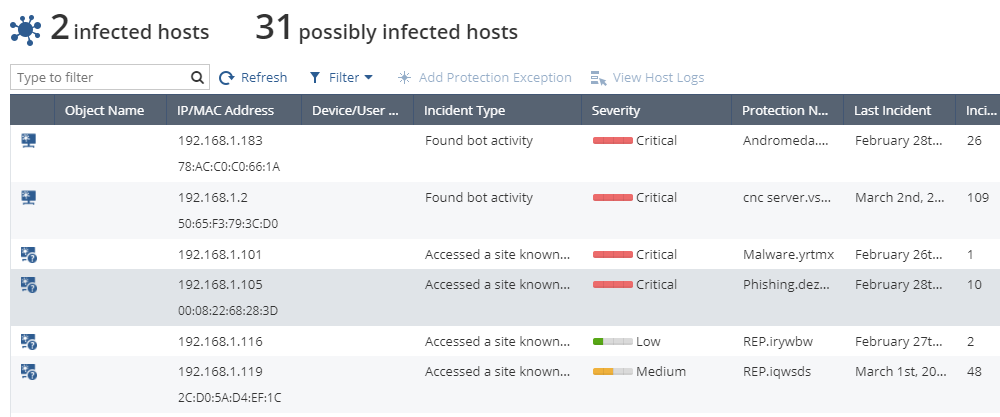
Task: Select possibly infected icon for 192.168.1.116
Action: click(29, 342)
